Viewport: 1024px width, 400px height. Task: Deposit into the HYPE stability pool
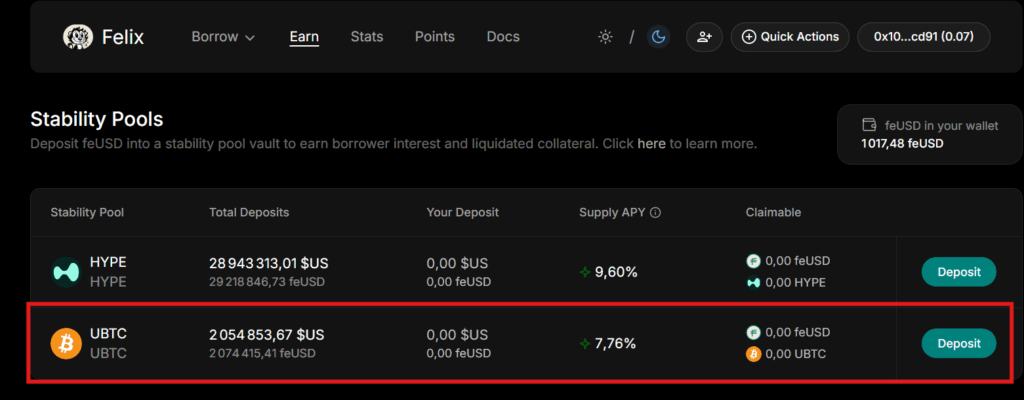pyautogui.click(x=959, y=272)
